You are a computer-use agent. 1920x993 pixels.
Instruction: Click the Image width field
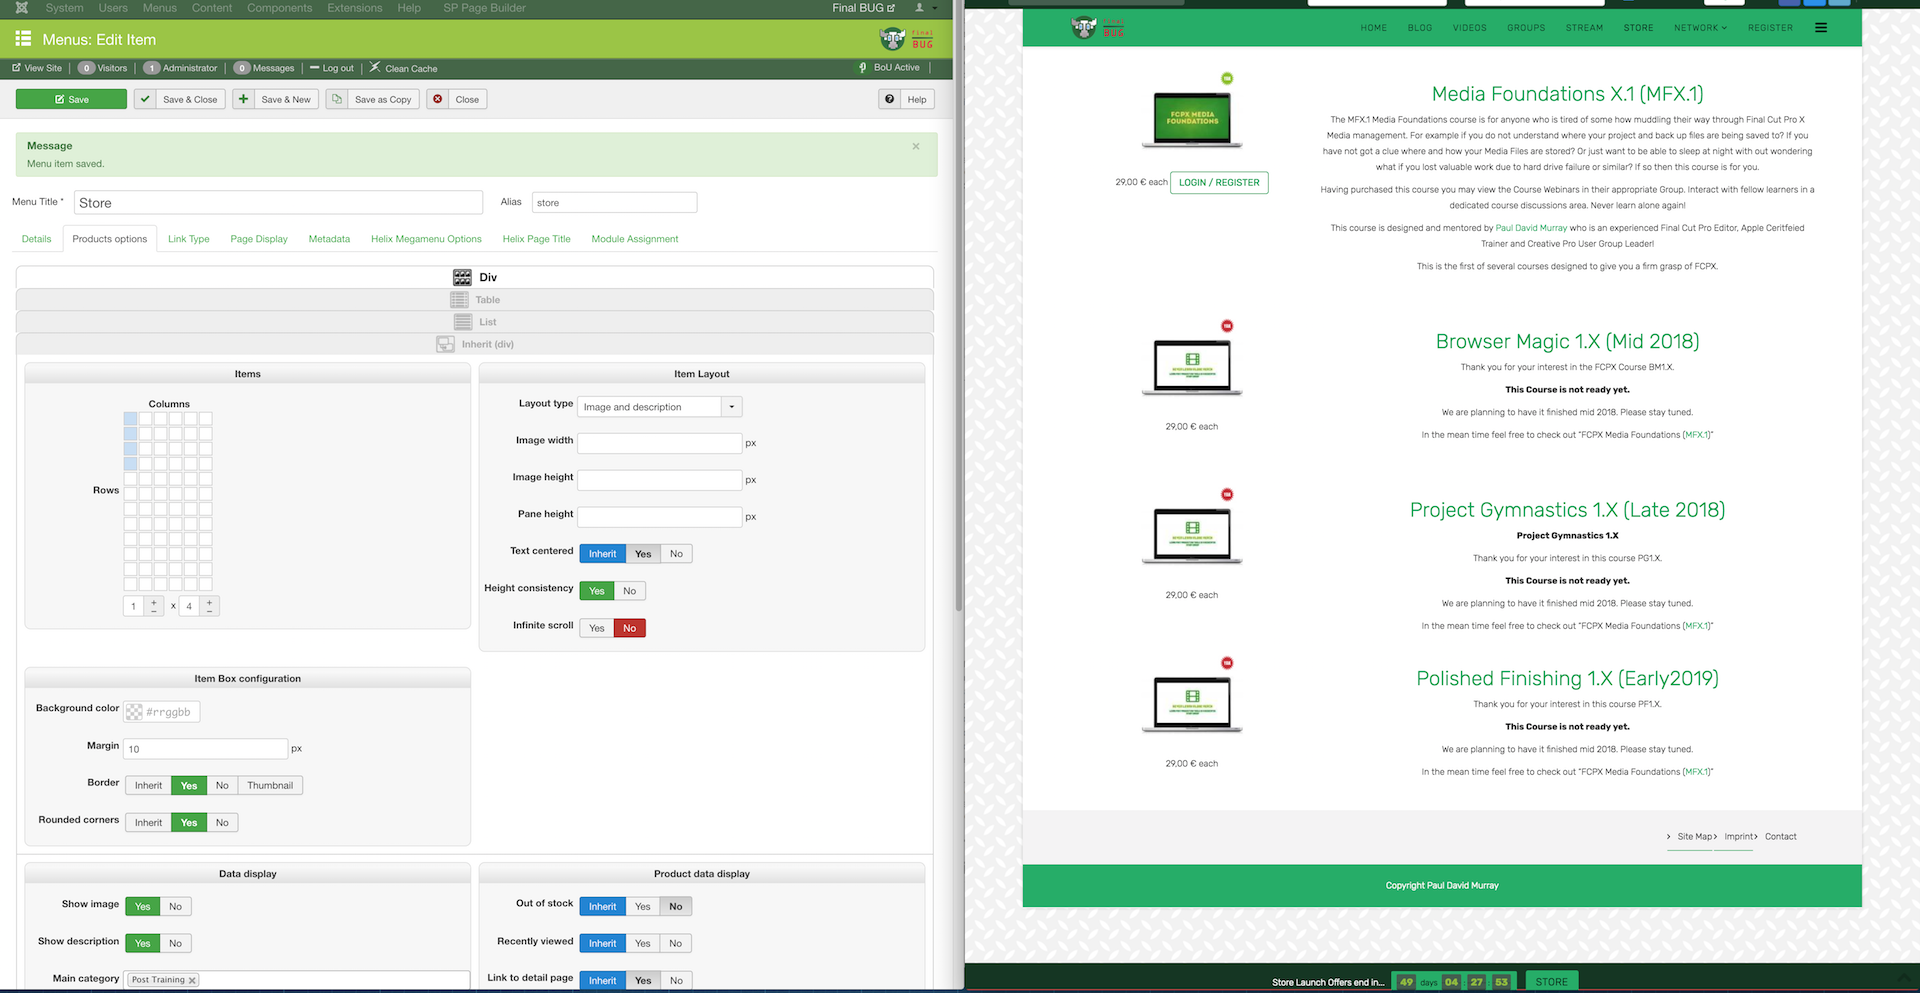[660, 443]
